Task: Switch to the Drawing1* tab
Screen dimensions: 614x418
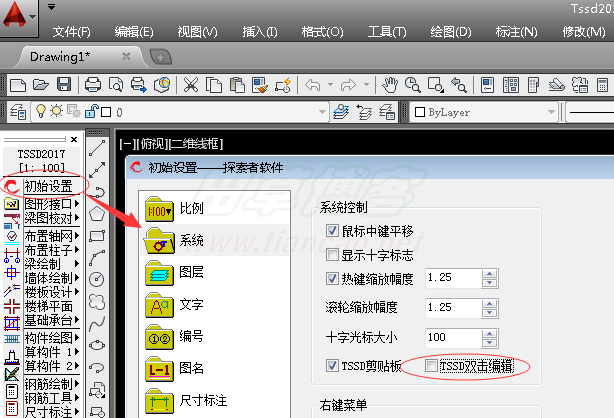Action: [x=60, y=57]
